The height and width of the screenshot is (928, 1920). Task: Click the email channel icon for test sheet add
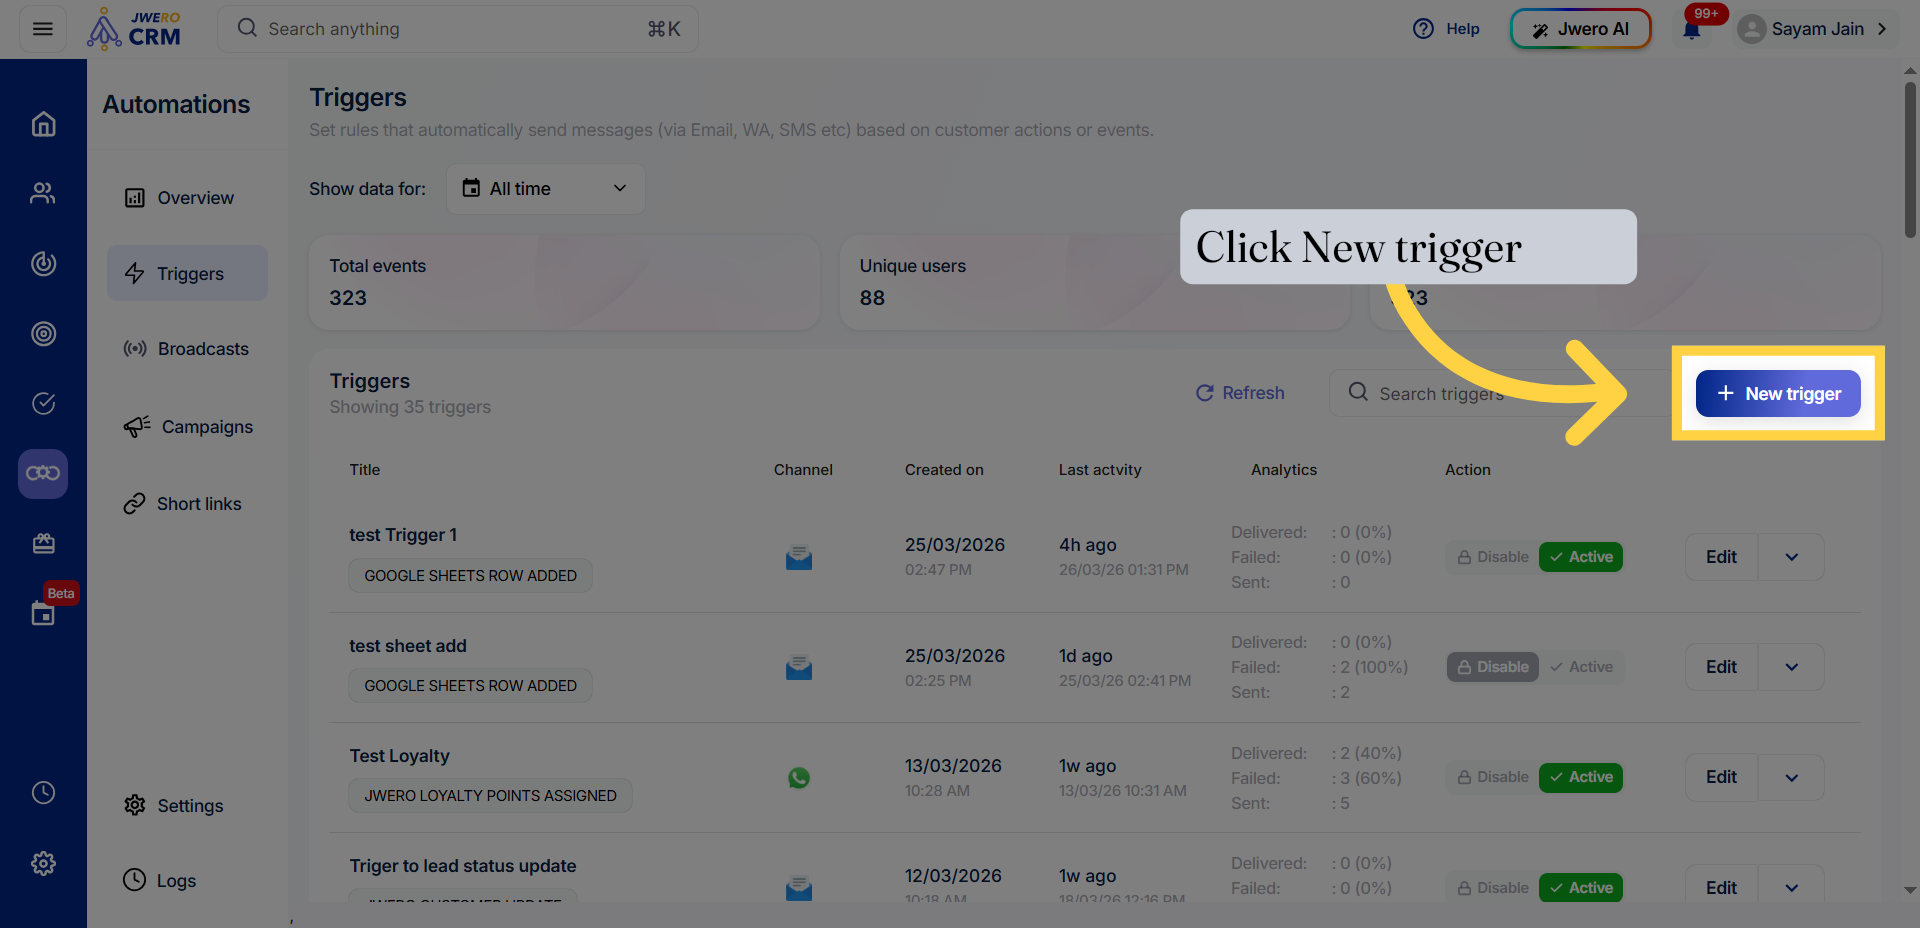click(x=799, y=667)
